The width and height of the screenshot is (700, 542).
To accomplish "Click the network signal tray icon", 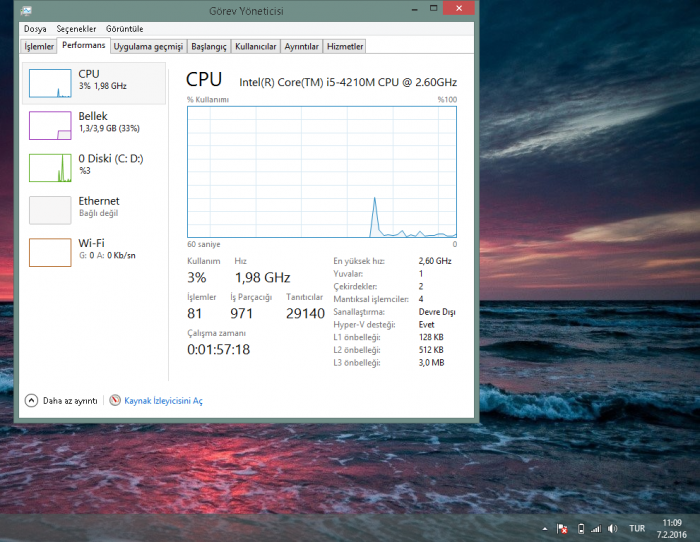I will 596,528.
